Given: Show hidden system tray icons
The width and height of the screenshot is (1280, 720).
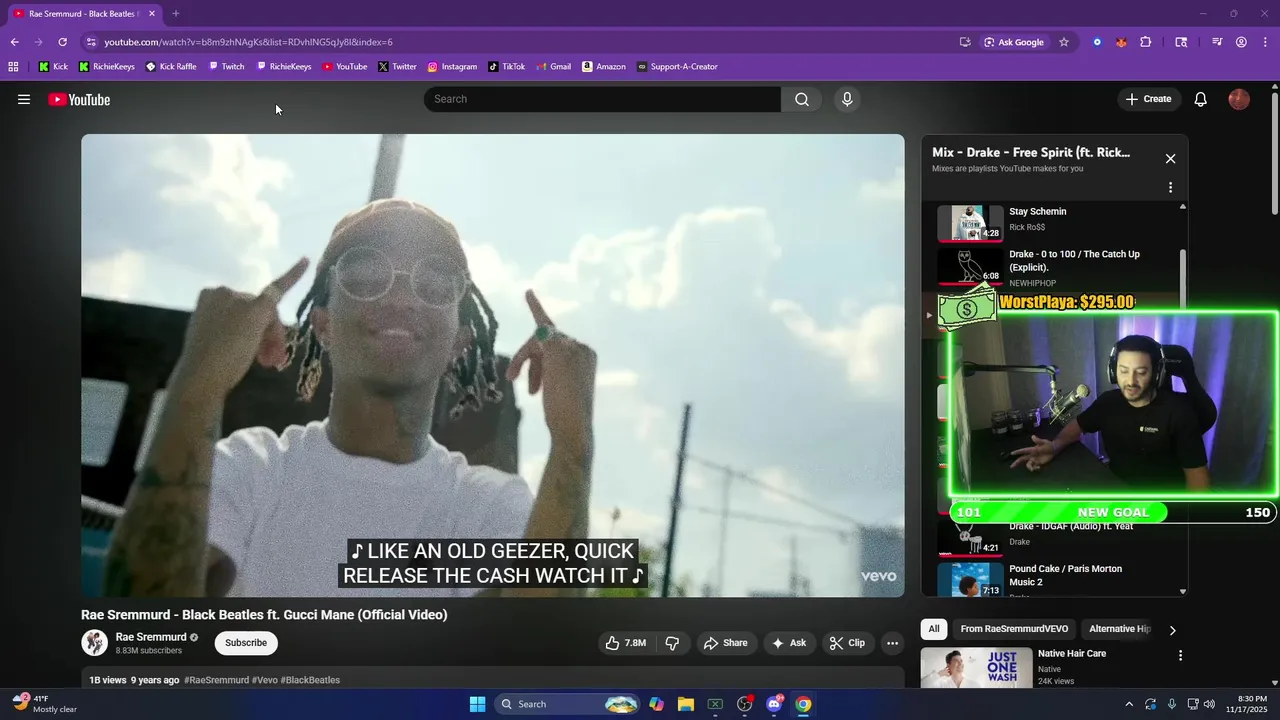Looking at the screenshot, I should [1129, 704].
